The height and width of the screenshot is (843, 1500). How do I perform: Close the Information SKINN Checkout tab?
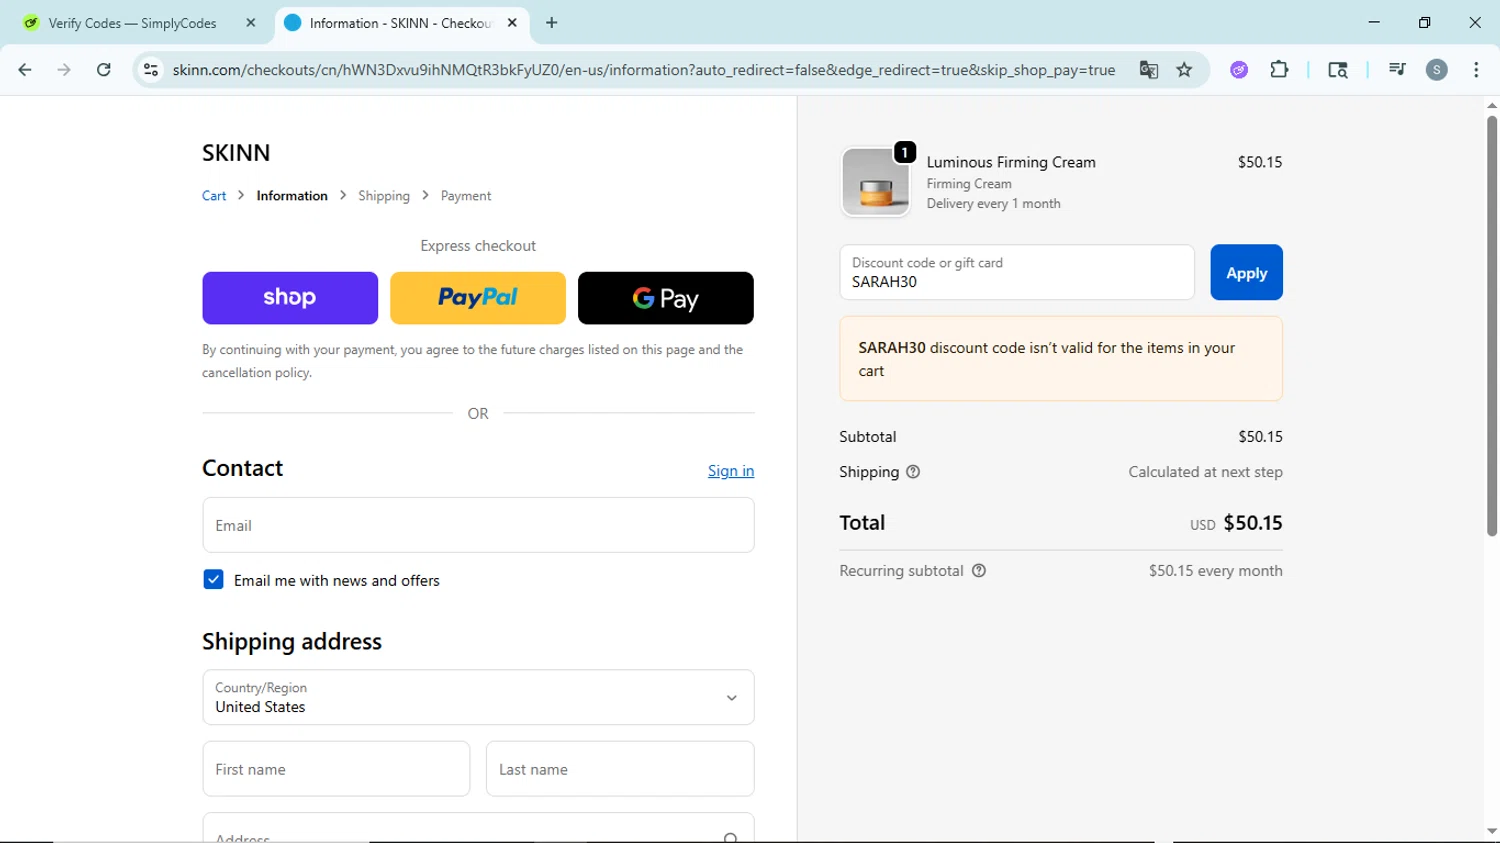pos(512,23)
